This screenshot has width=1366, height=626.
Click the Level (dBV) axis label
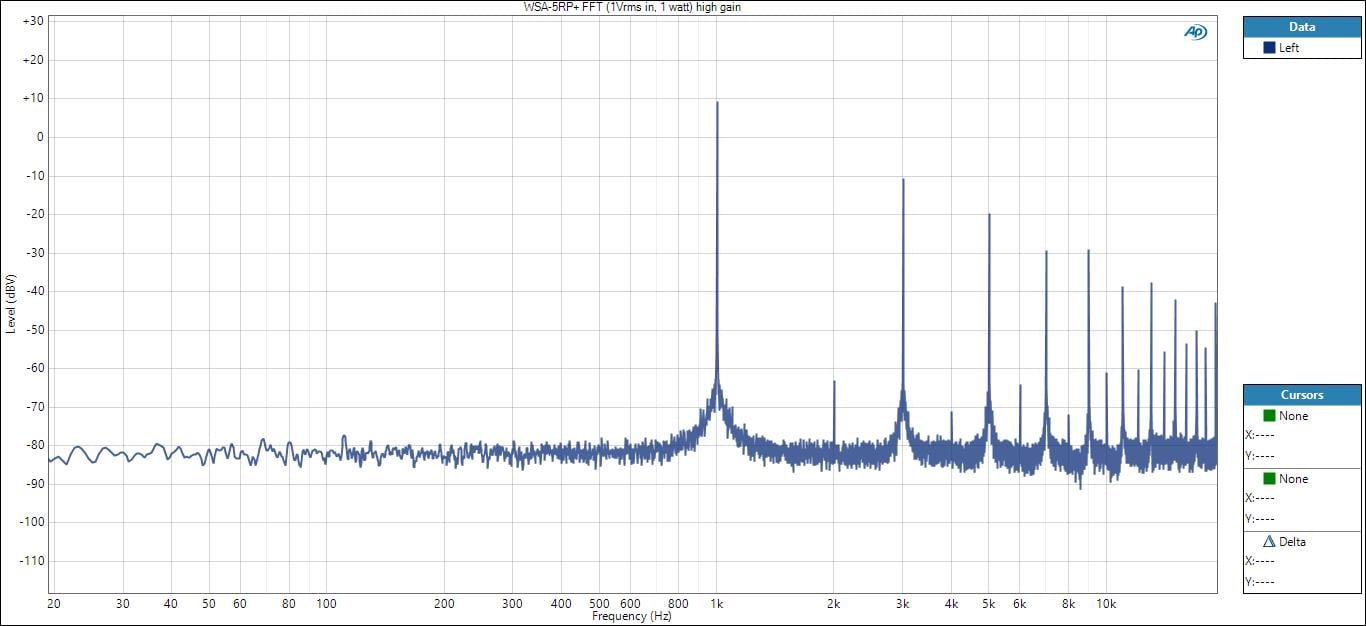(11, 303)
